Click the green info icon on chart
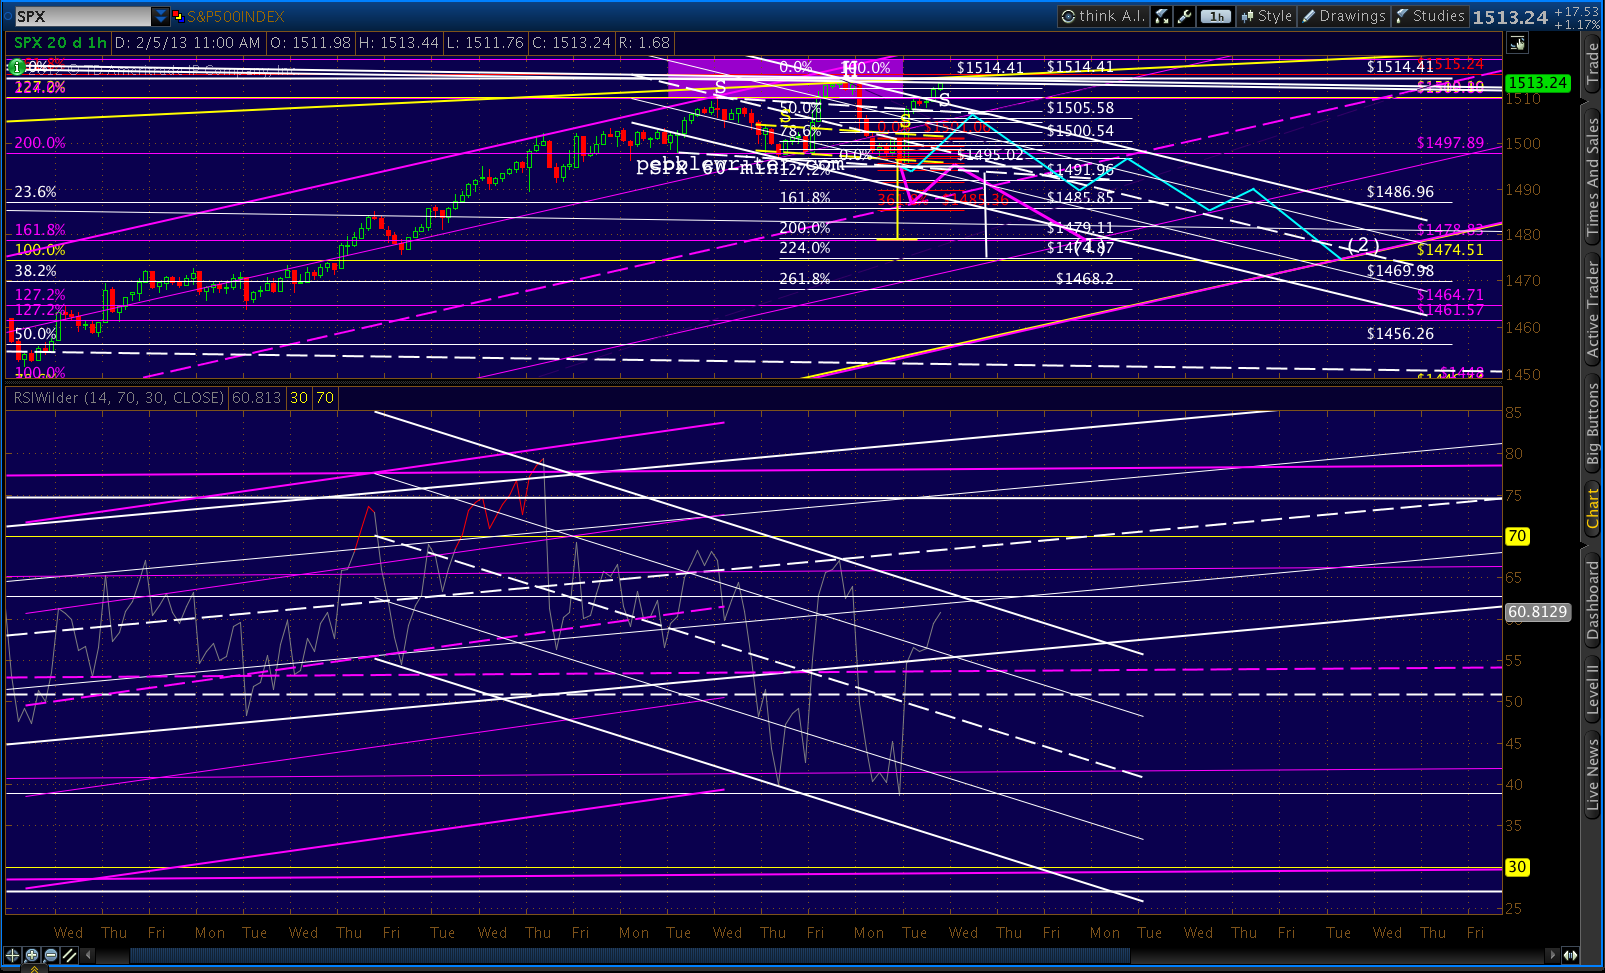Image resolution: width=1605 pixels, height=973 pixels. [x=16, y=67]
